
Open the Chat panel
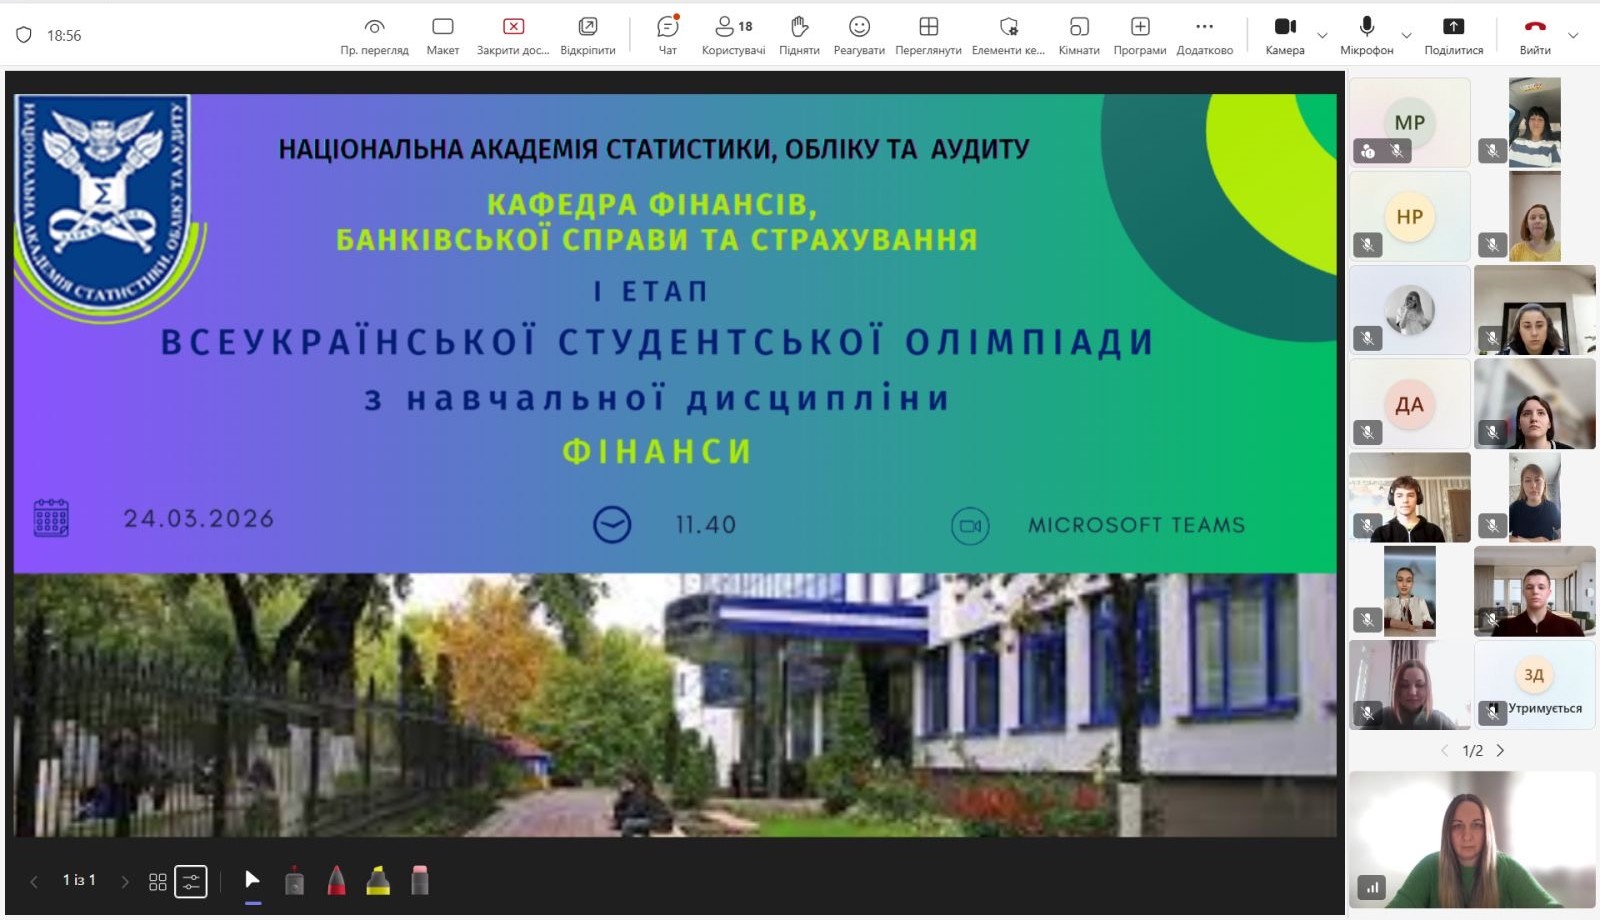[667, 35]
